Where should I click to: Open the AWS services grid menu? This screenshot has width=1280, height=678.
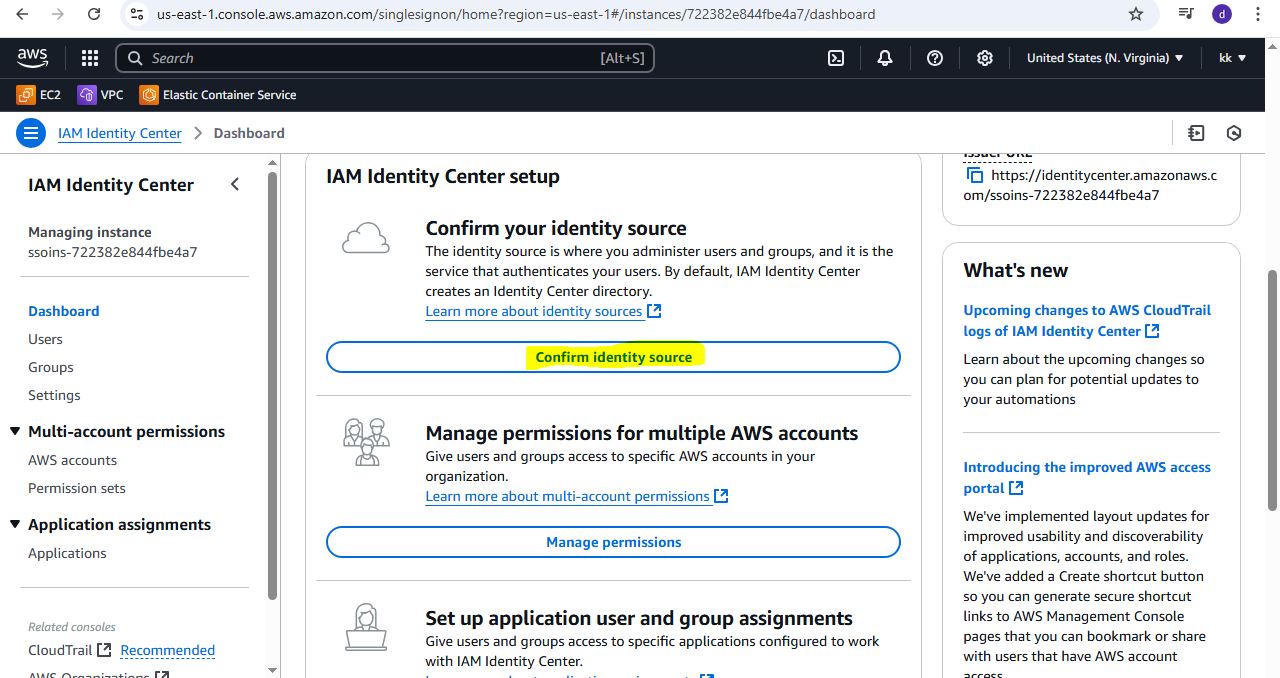(90, 58)
